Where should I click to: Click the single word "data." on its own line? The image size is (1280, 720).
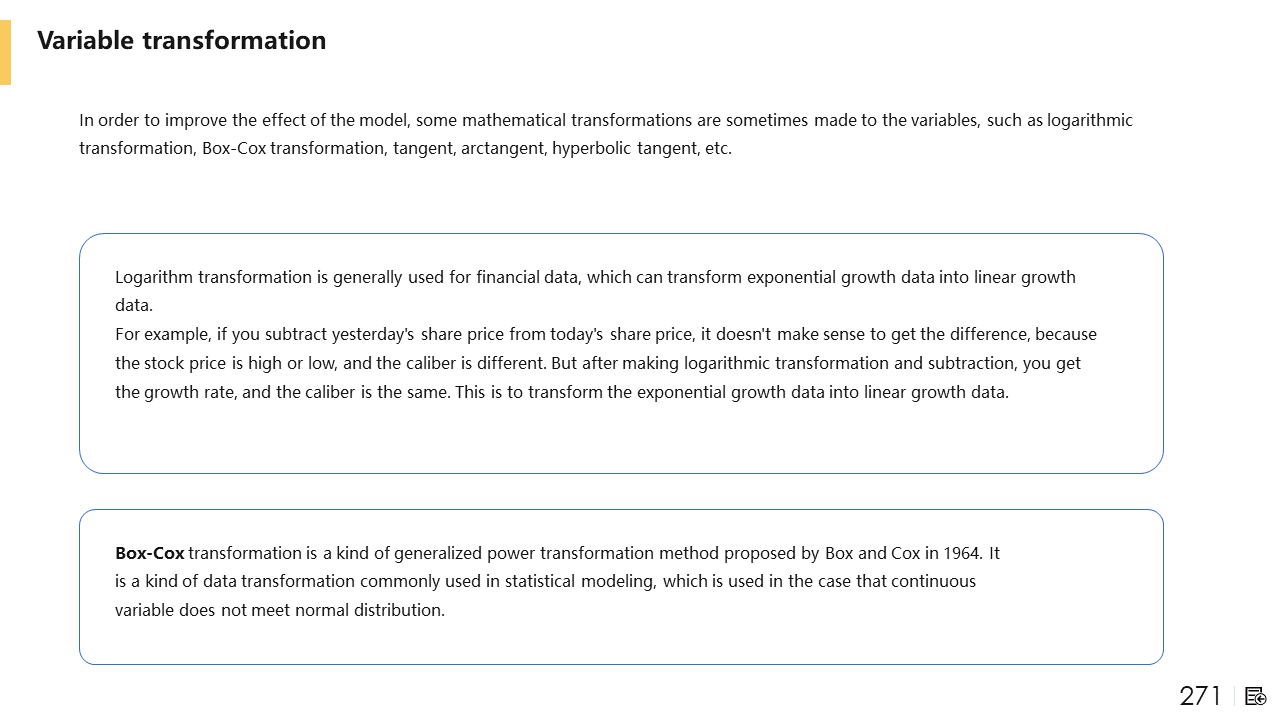pos(134,306)
